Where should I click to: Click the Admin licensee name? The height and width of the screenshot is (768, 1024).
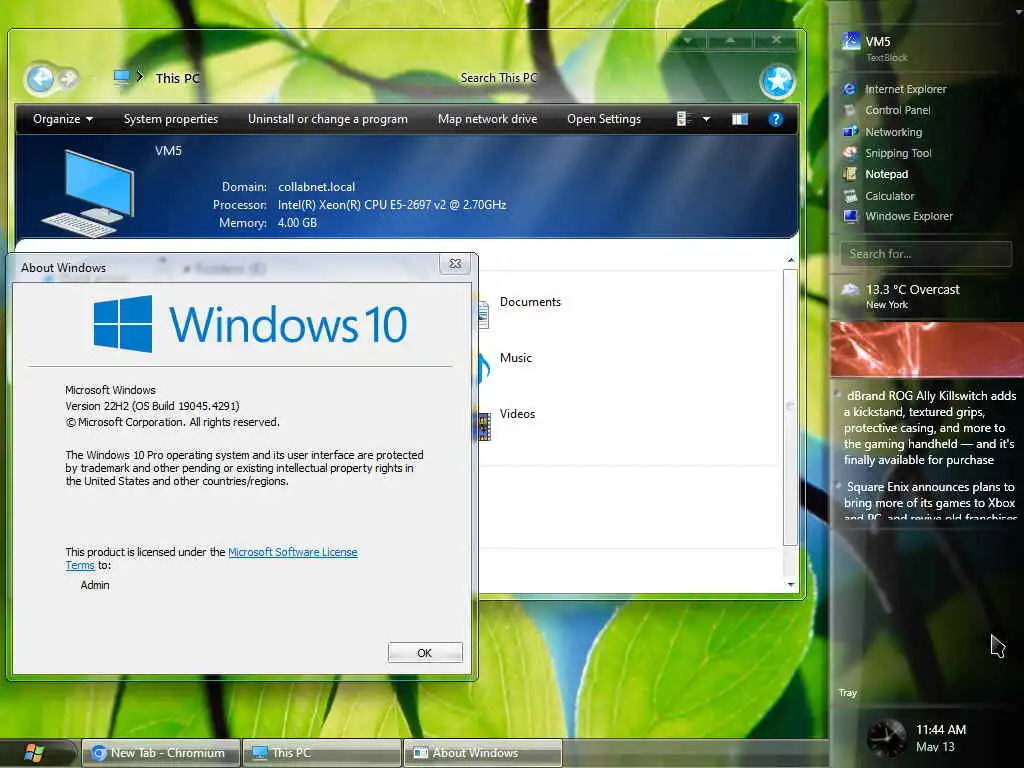pos(95,585)
